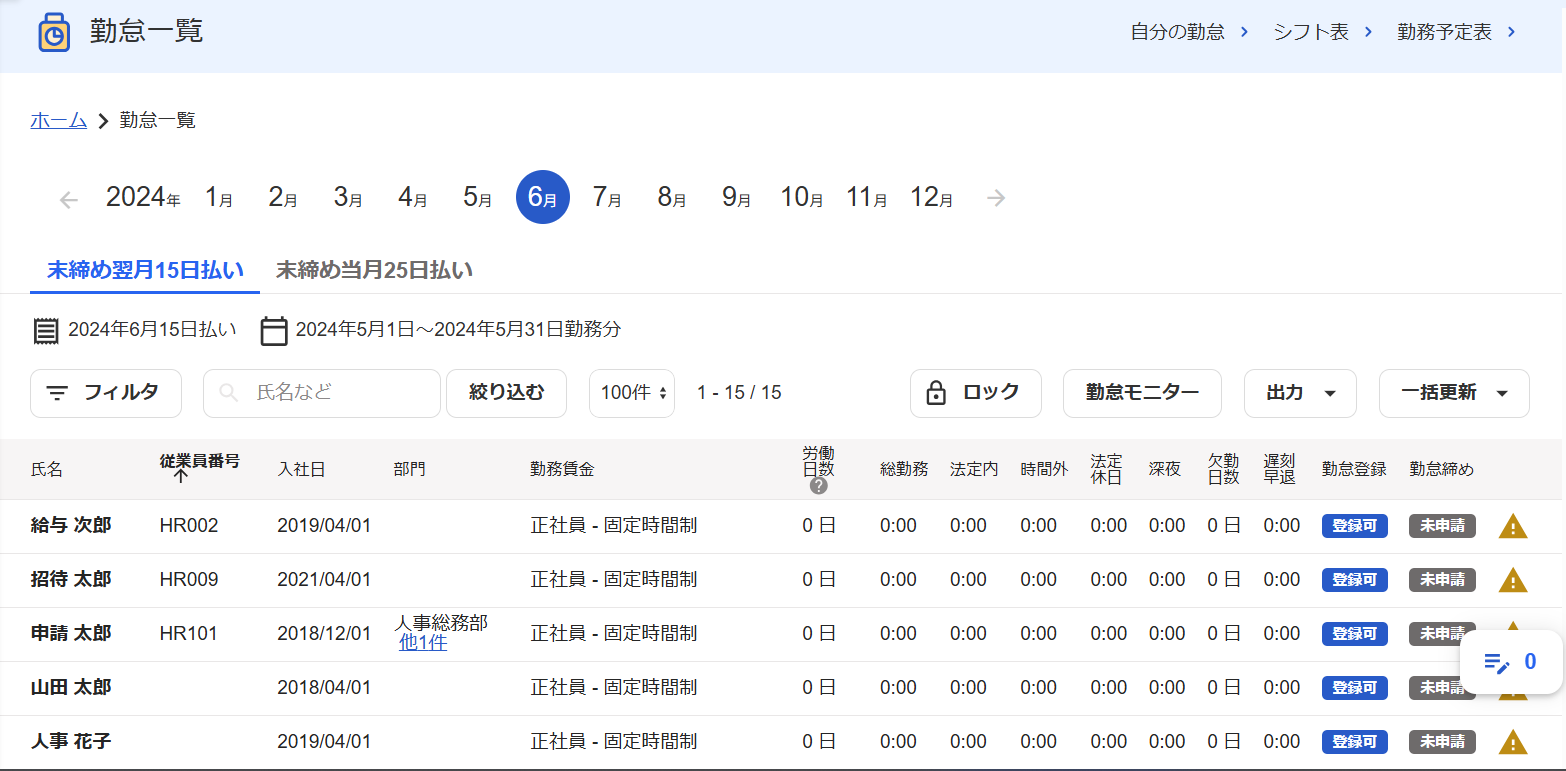Viewport: 1566px width, 771px height.
Task: Go to ホーム breadcrumb link
Action: [59, 121]
